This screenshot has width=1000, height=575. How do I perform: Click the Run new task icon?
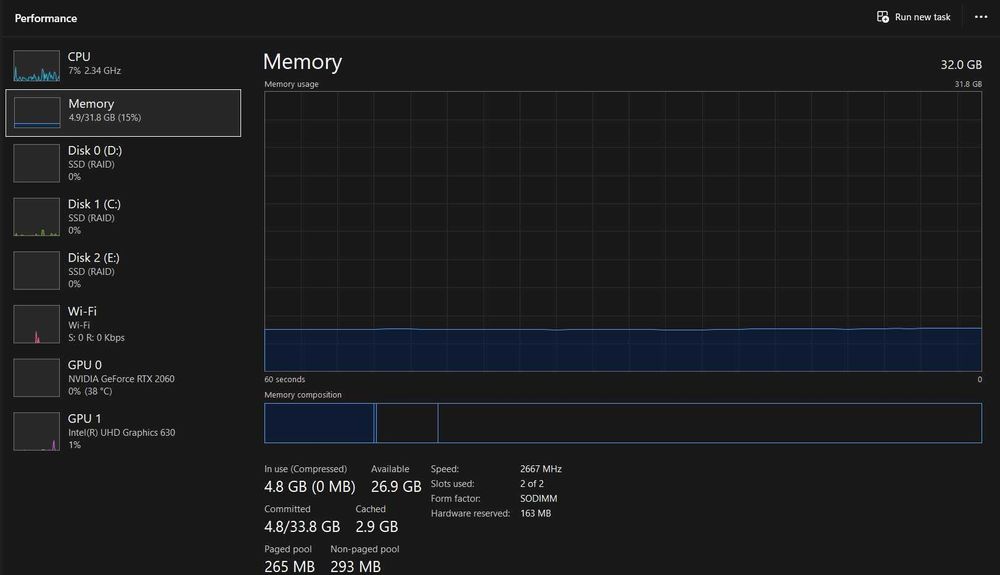(x=883, y=17)
